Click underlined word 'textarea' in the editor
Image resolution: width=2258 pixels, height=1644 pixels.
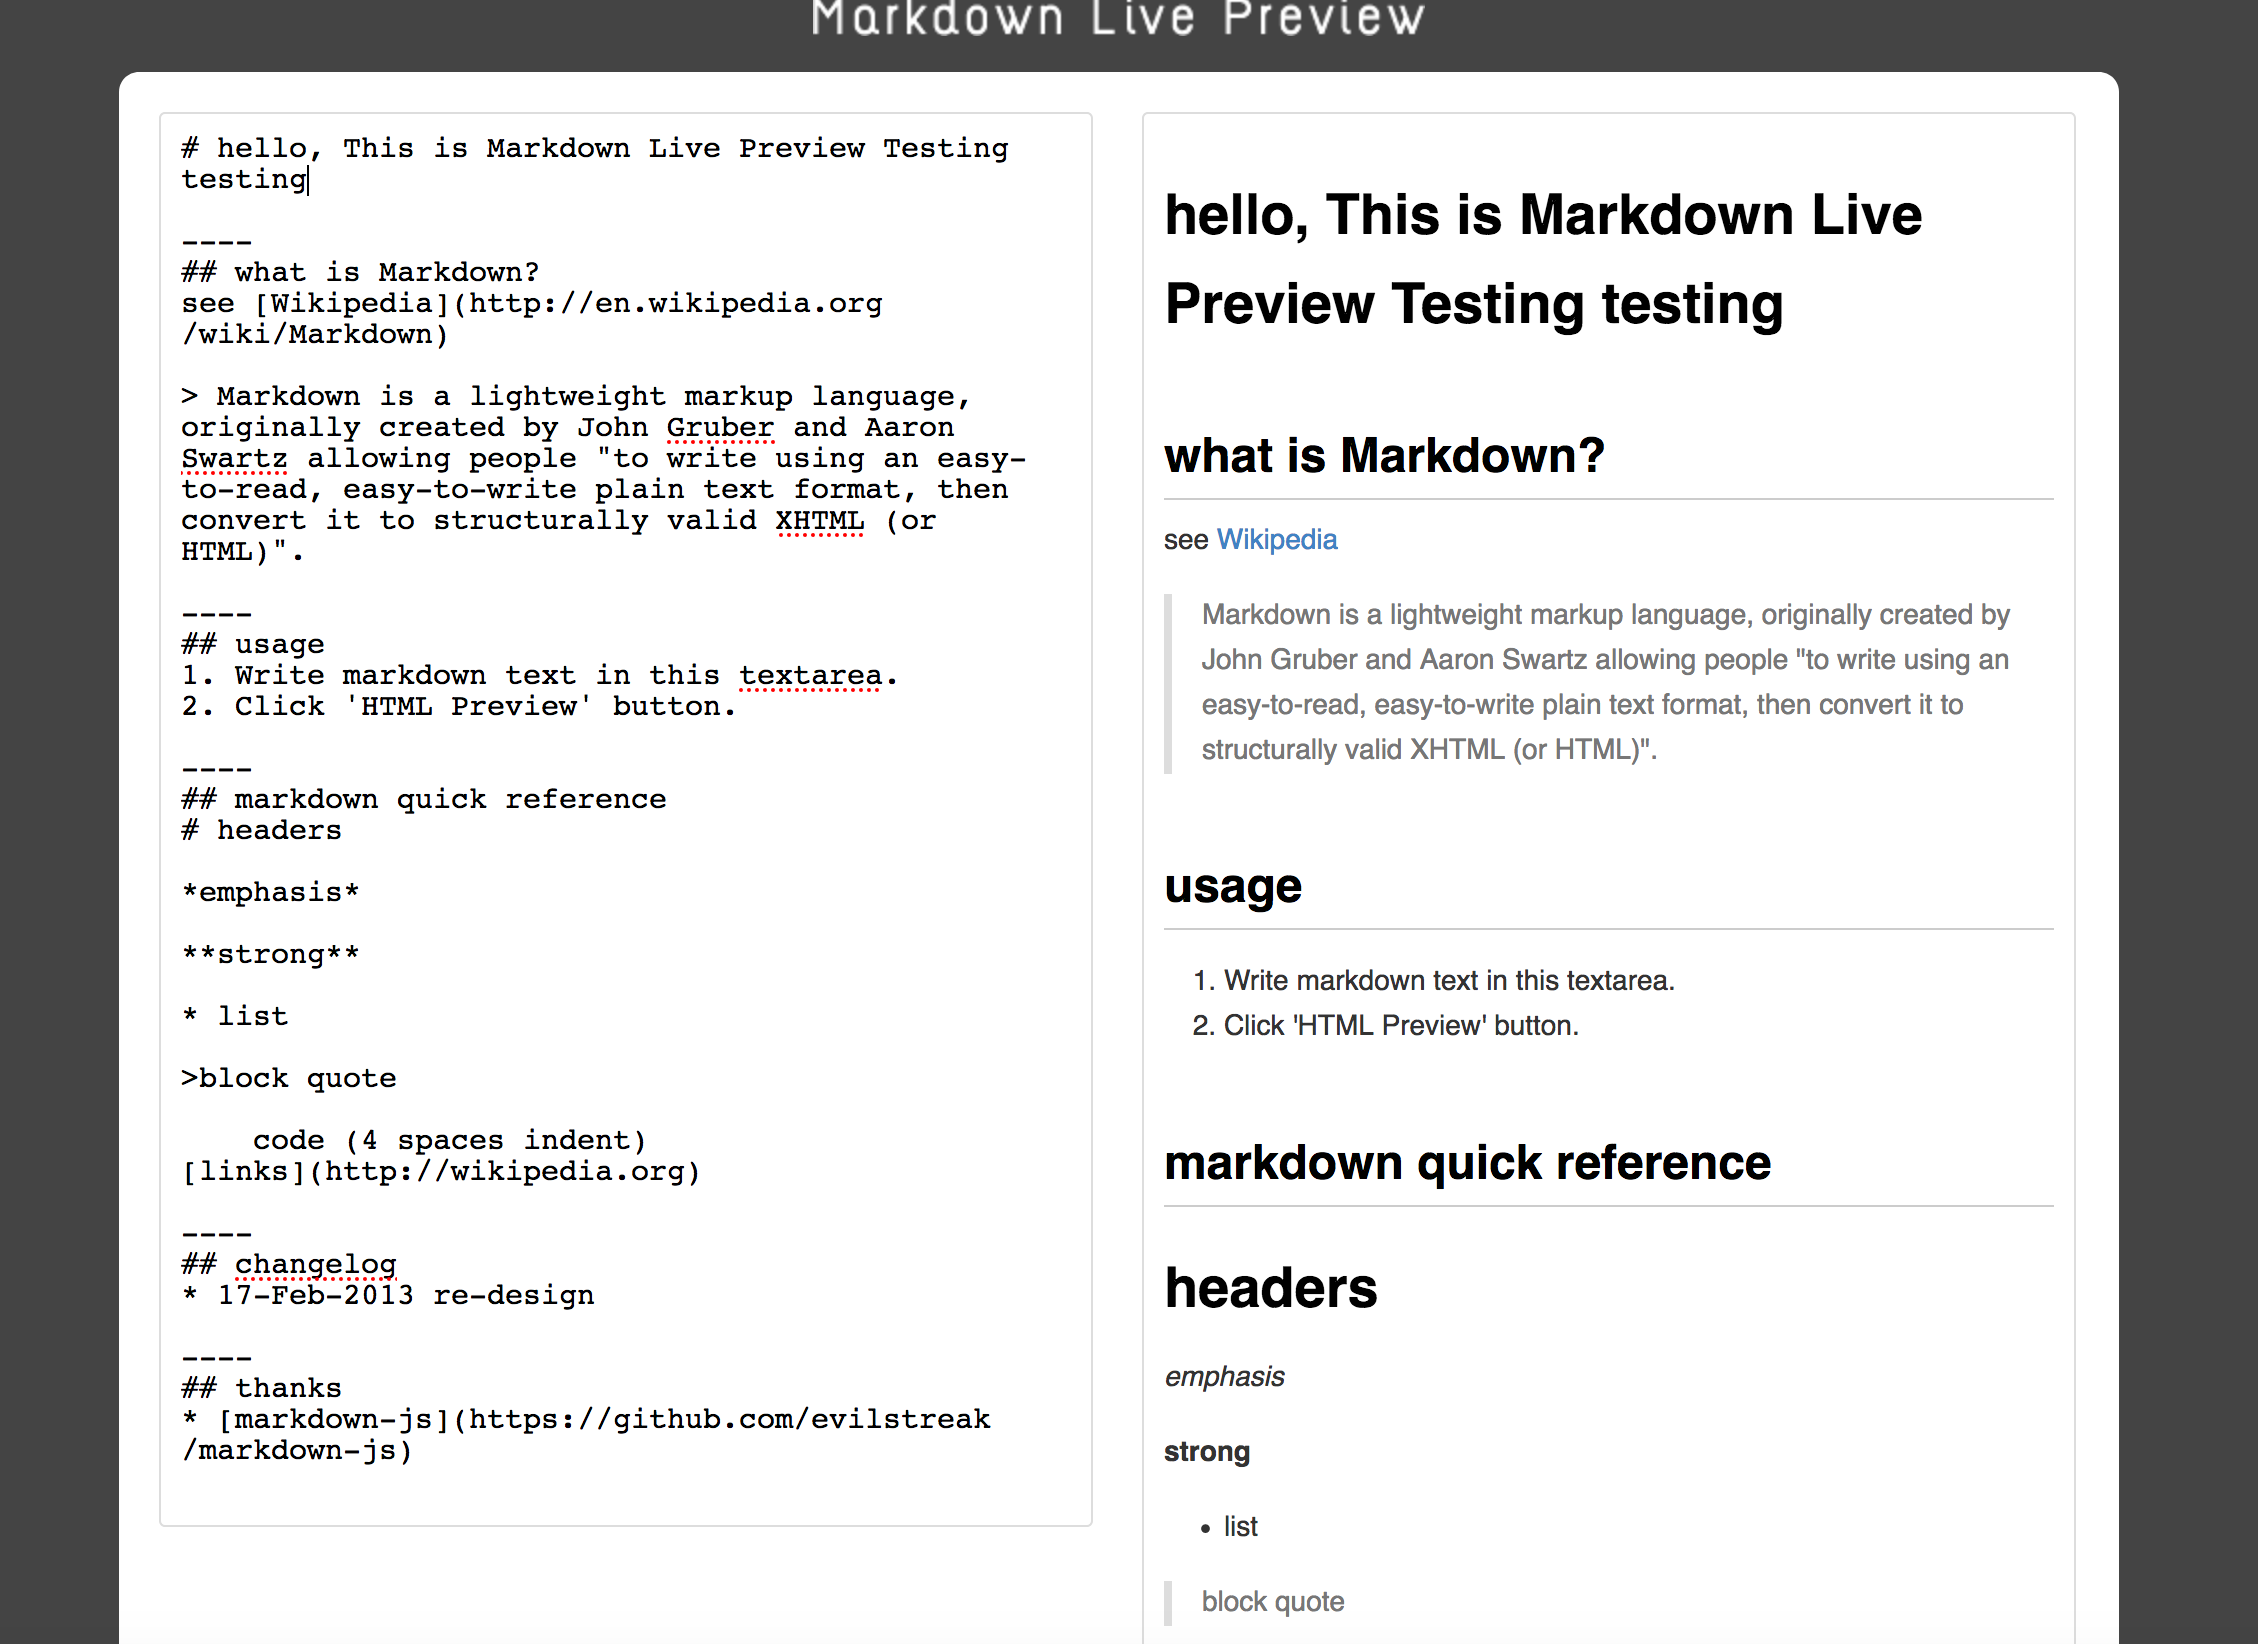pos(810,675)
